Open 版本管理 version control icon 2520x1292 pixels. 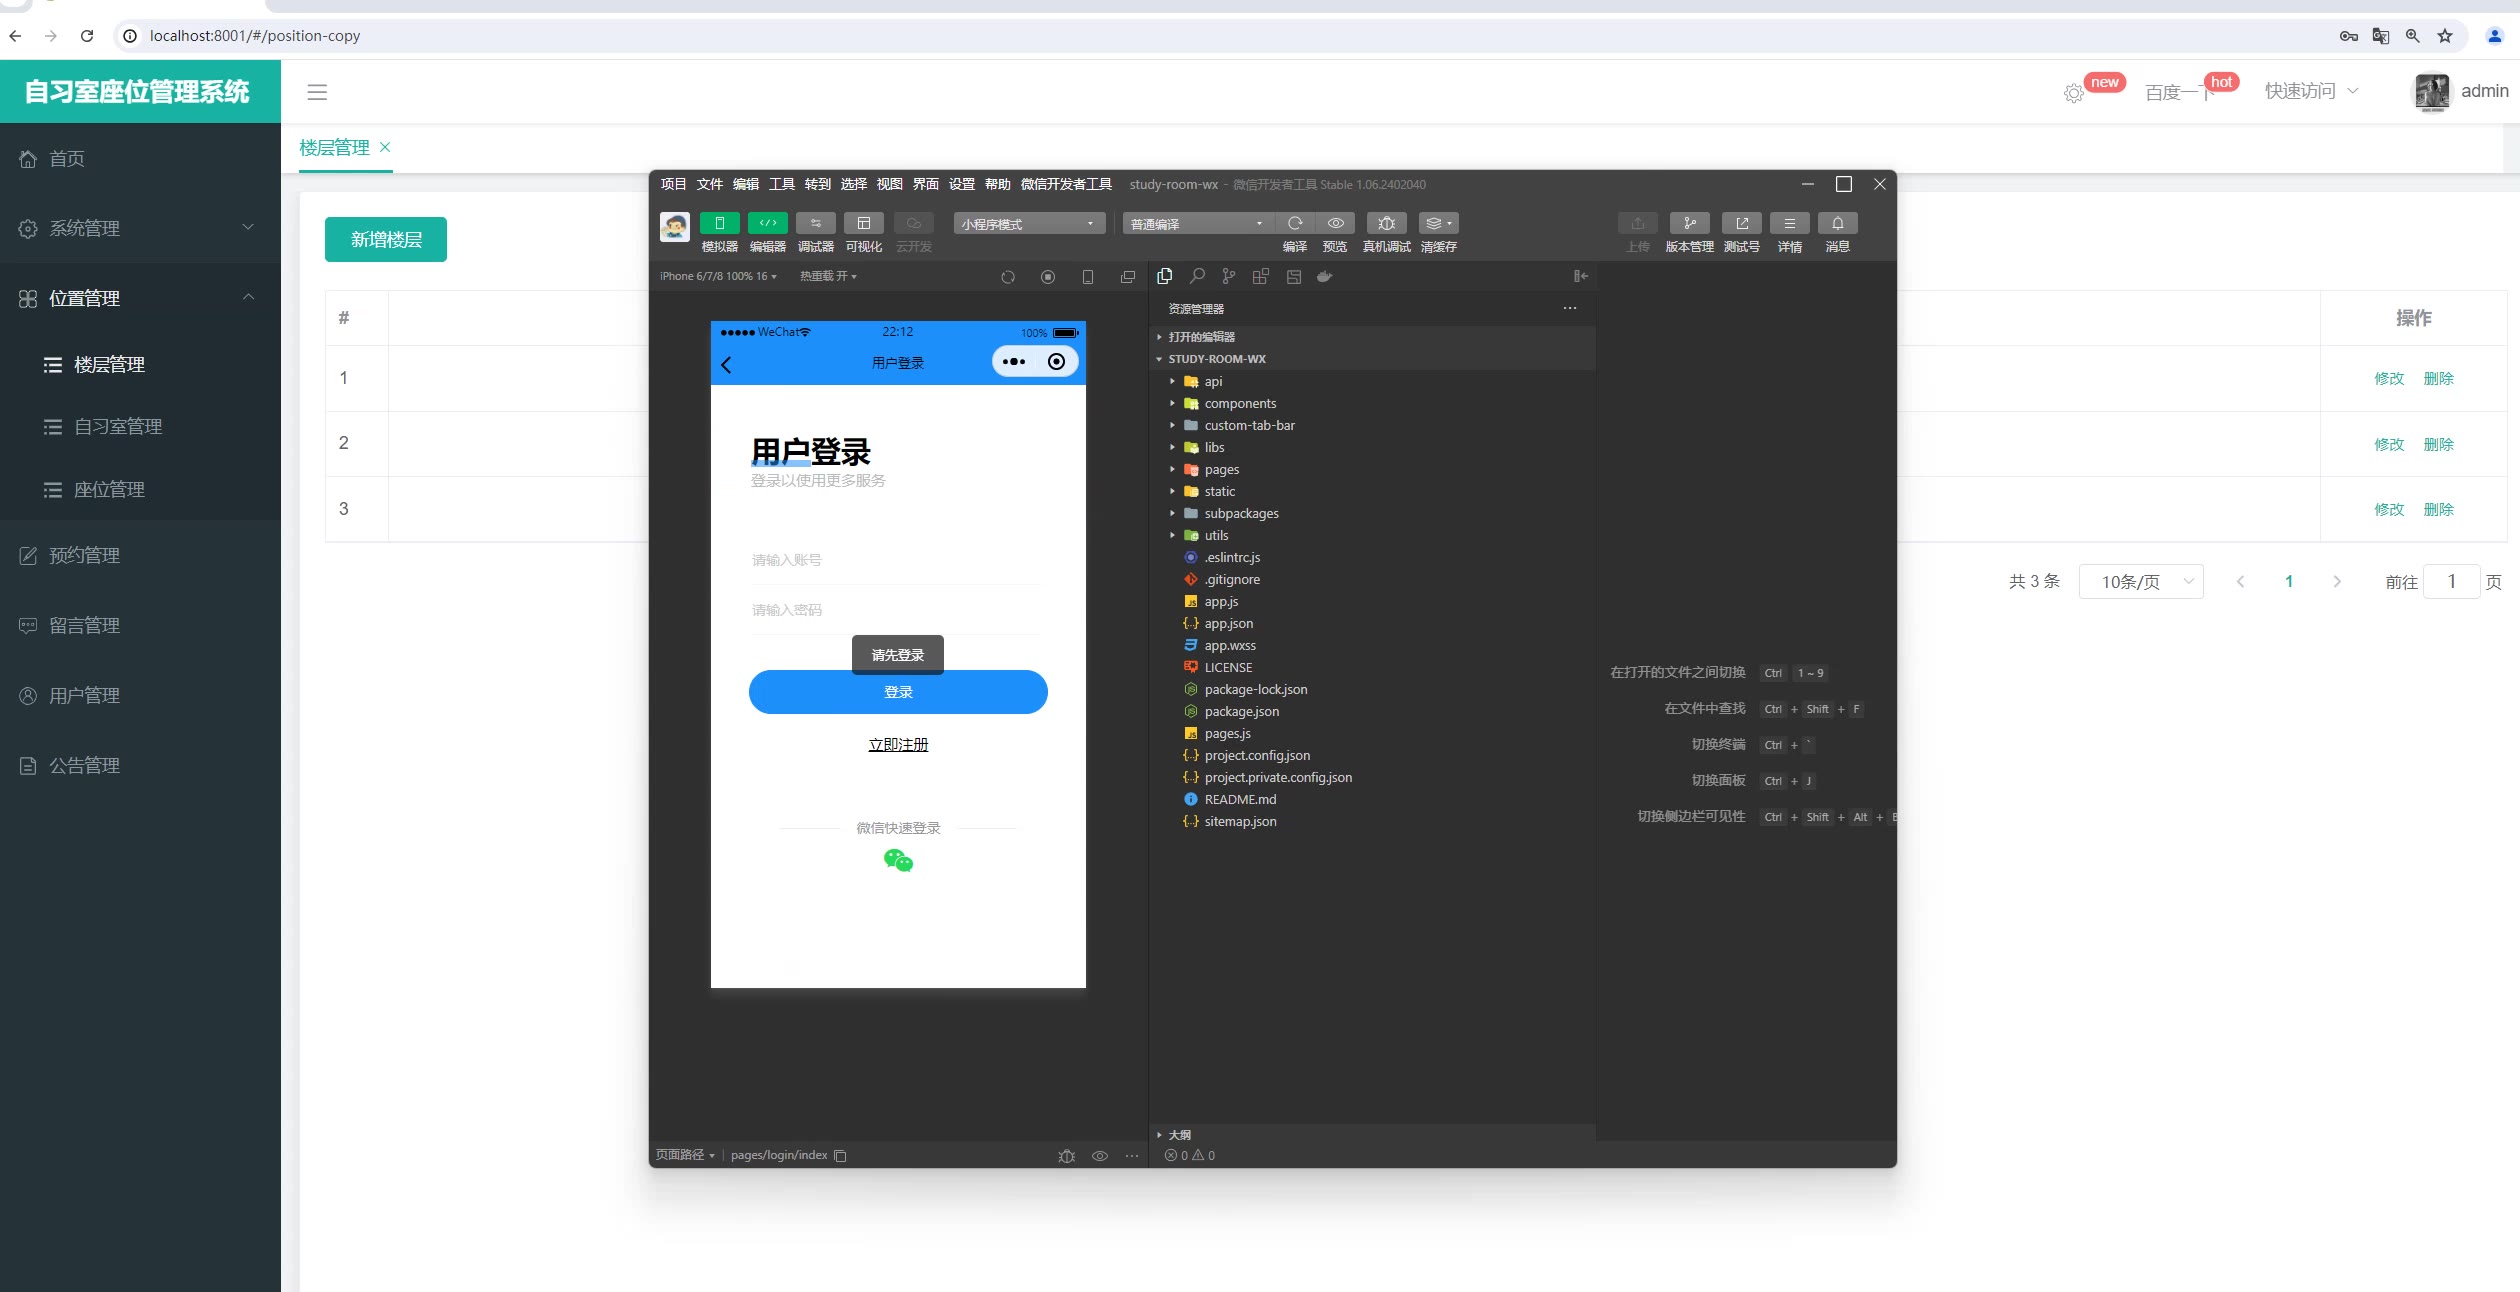tap(1689, 223)
